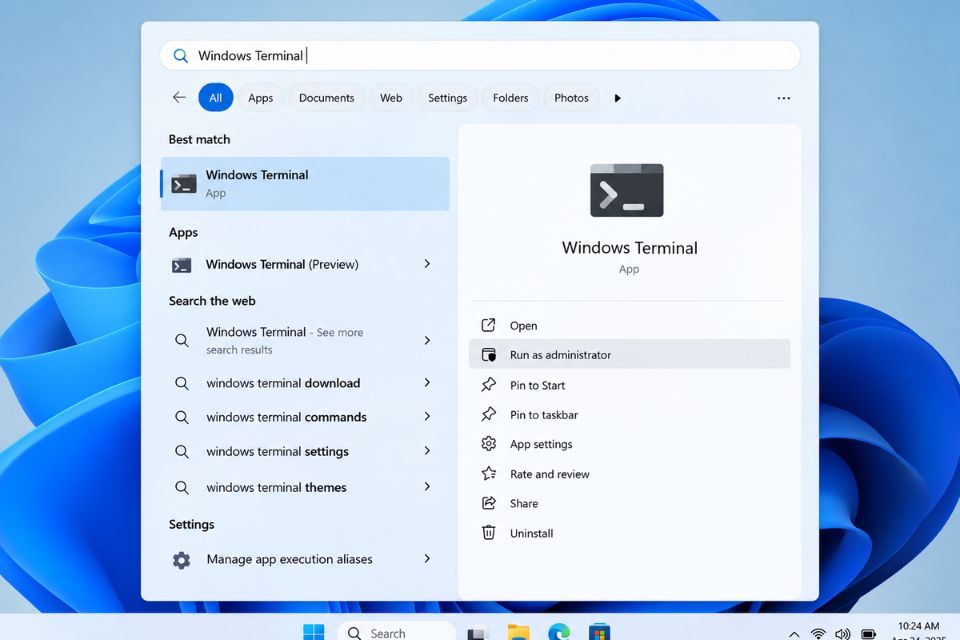Image resolution: width=960 pixels, height=640 pixels.
Task: Click the Rate and review star icon
Action: (x=488, y=473)
